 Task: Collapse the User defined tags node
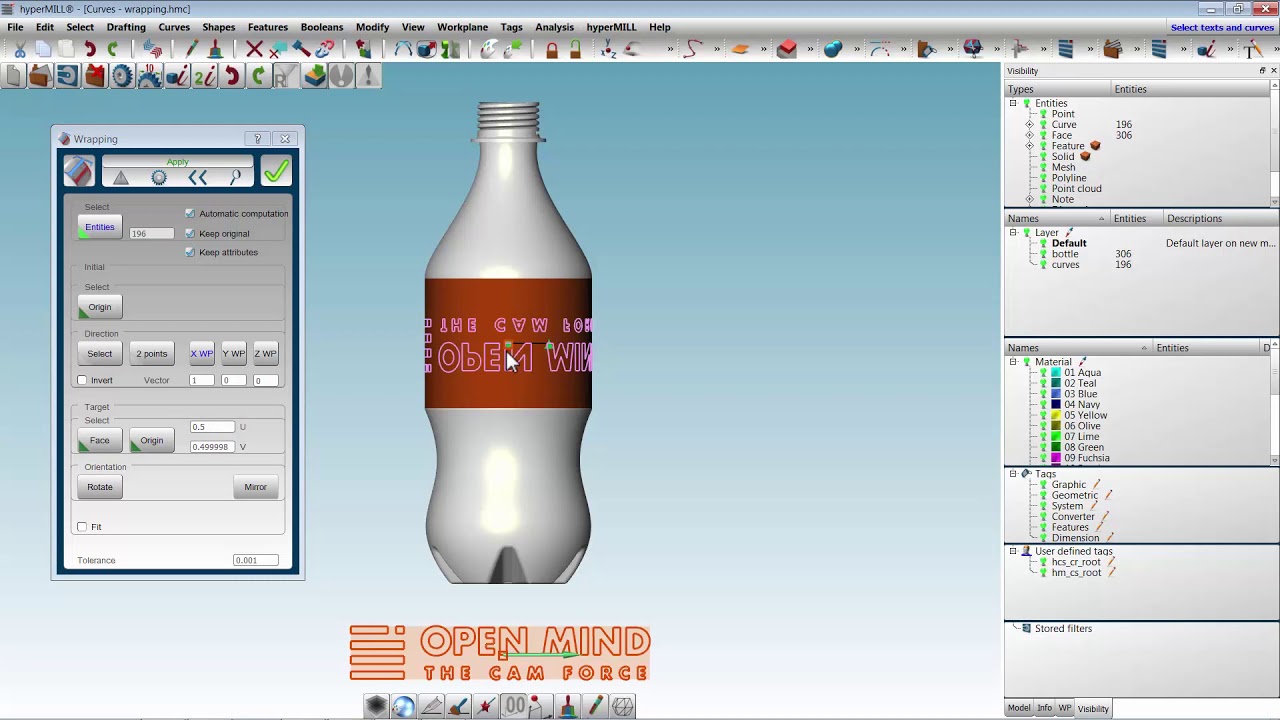coord(1013,551)
